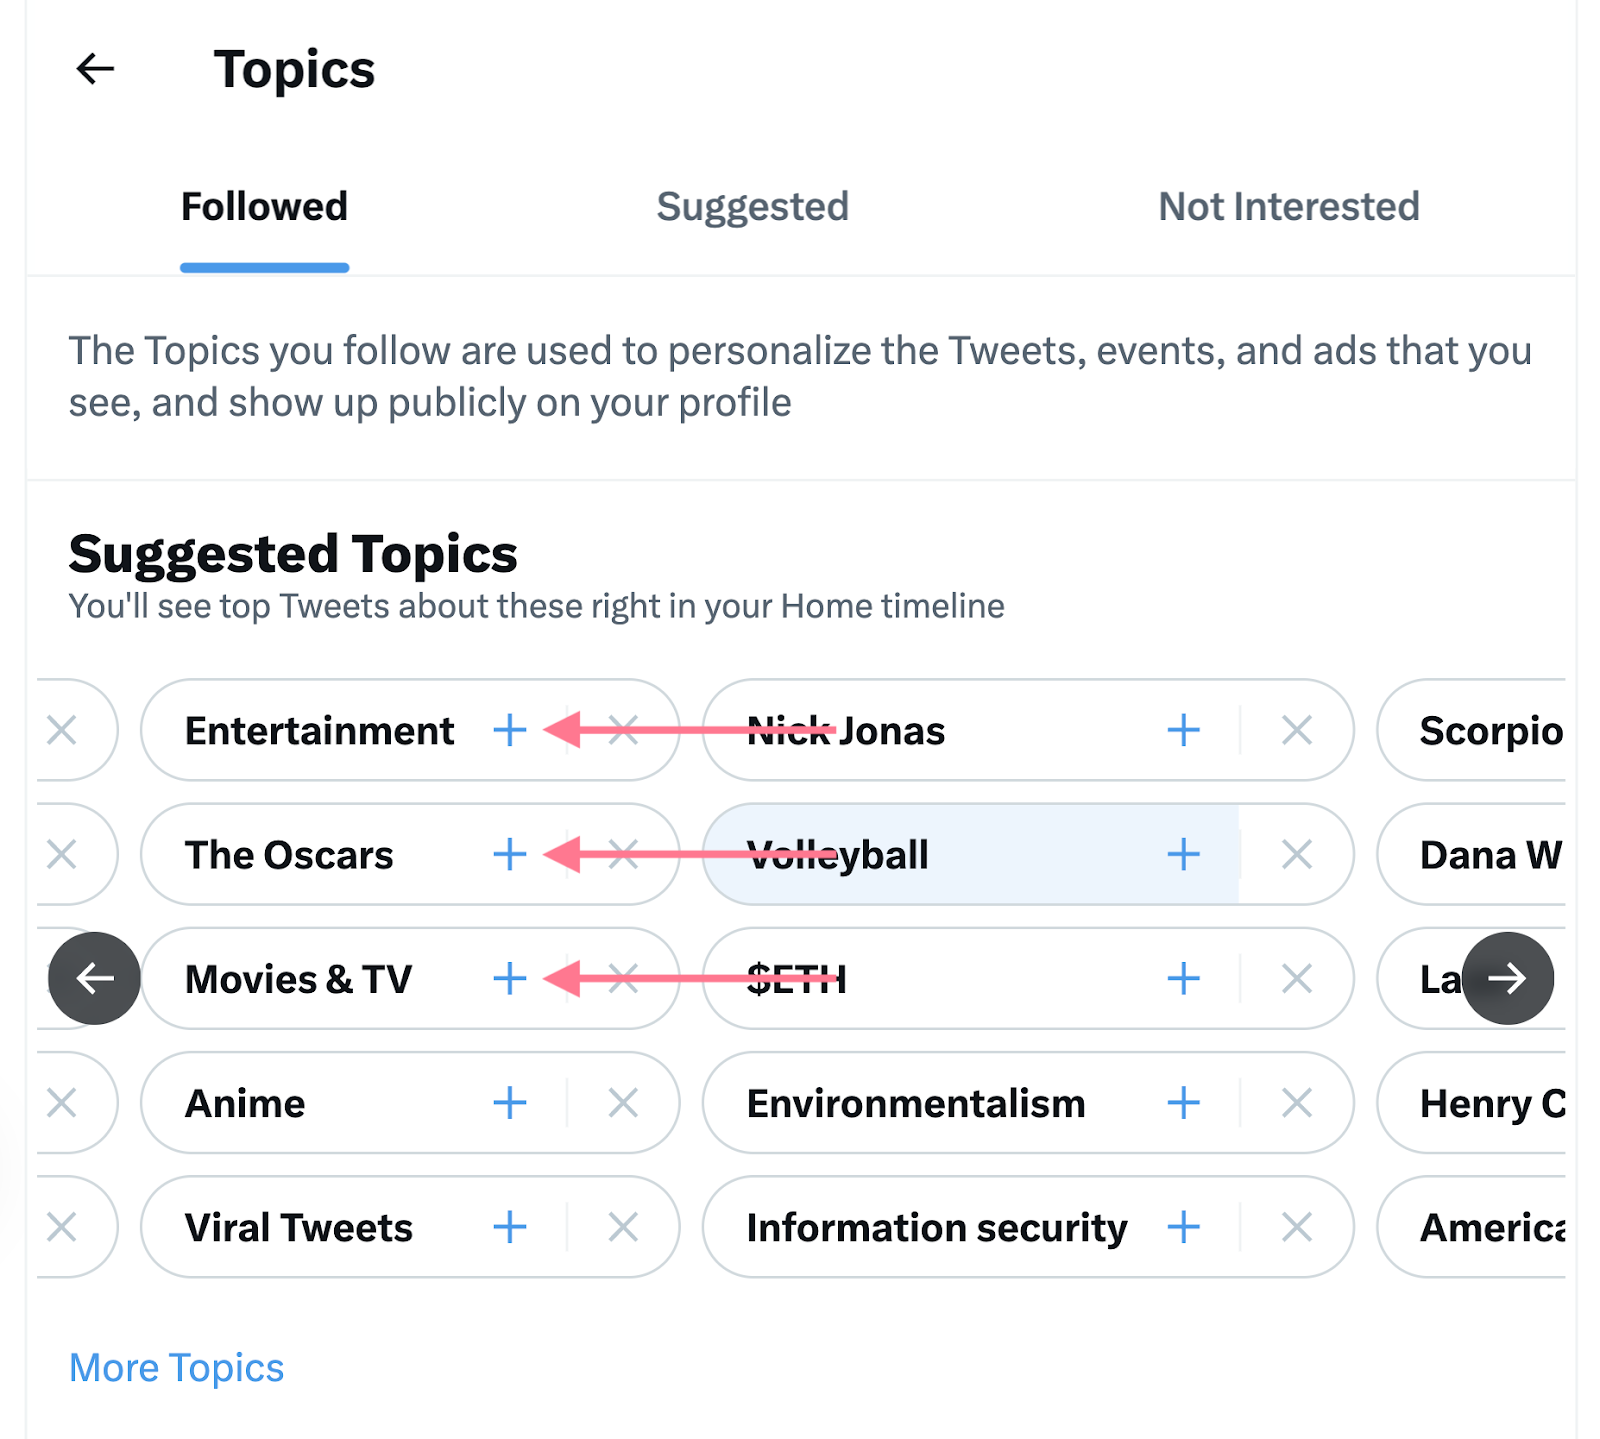
Task: Dismiss the Viral Tweets suggestion
Action: click(622, 1227)
